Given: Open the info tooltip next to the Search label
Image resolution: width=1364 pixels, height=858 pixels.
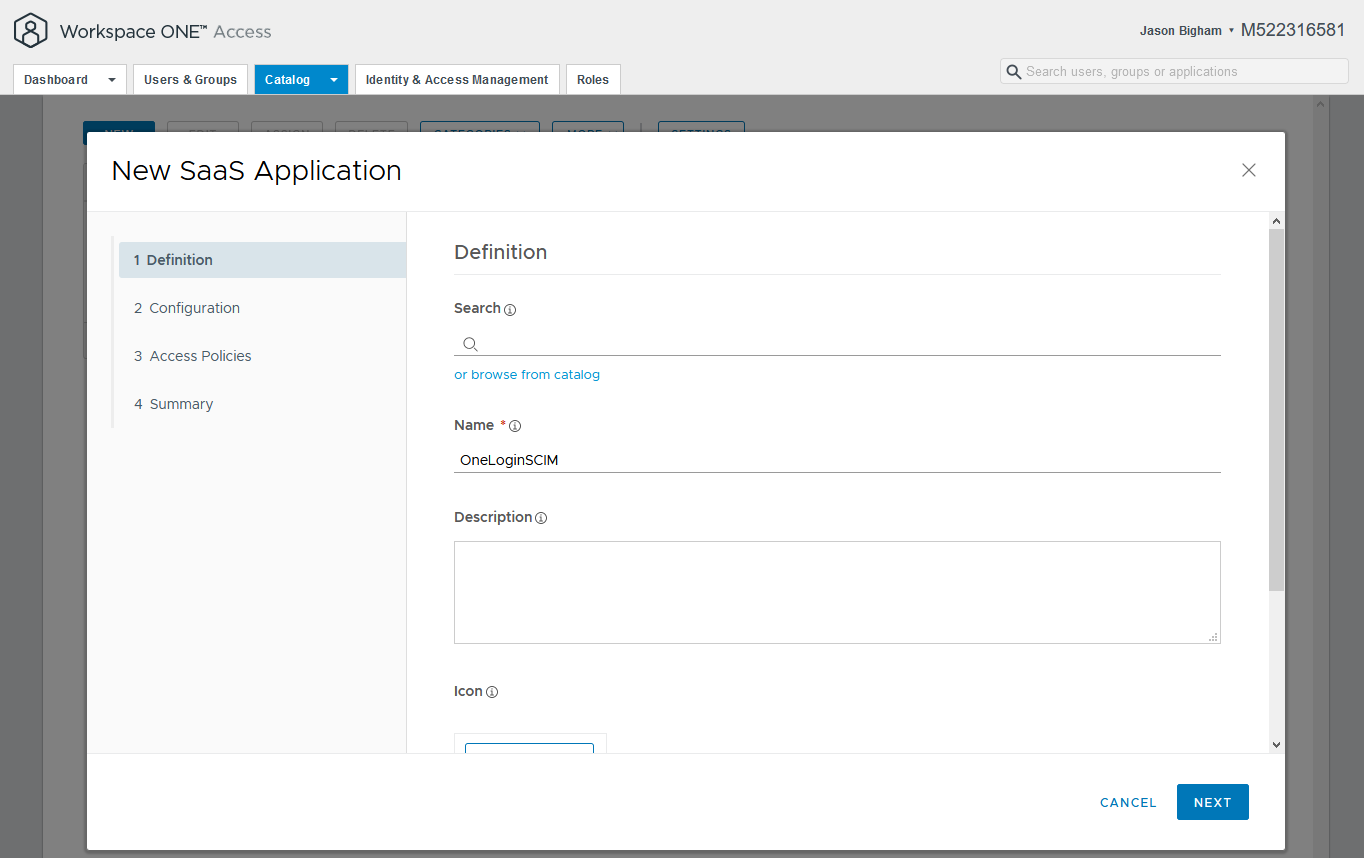Looking at the screenshot, I should point(510,309).
